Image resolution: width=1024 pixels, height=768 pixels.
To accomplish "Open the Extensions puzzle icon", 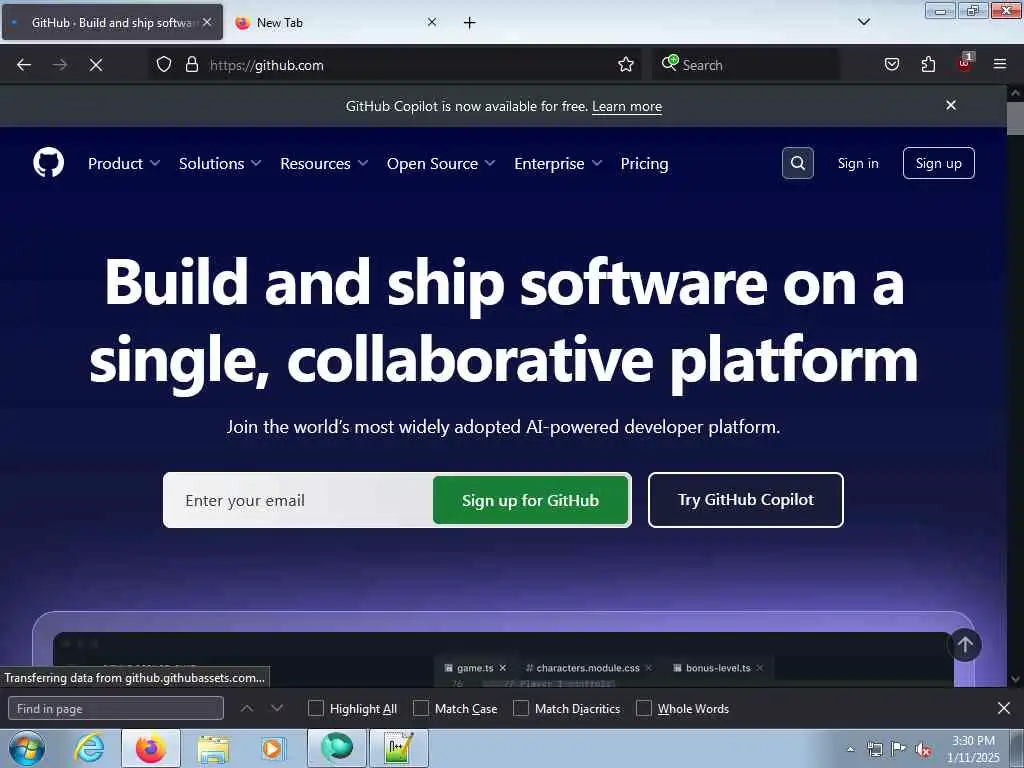I will click(x=928, y=65).
